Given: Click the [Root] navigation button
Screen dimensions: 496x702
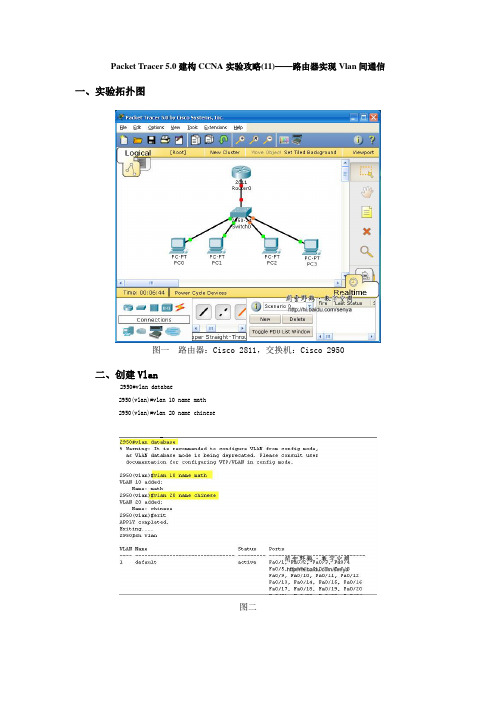Looking at the screenshot, I should 178,153.
